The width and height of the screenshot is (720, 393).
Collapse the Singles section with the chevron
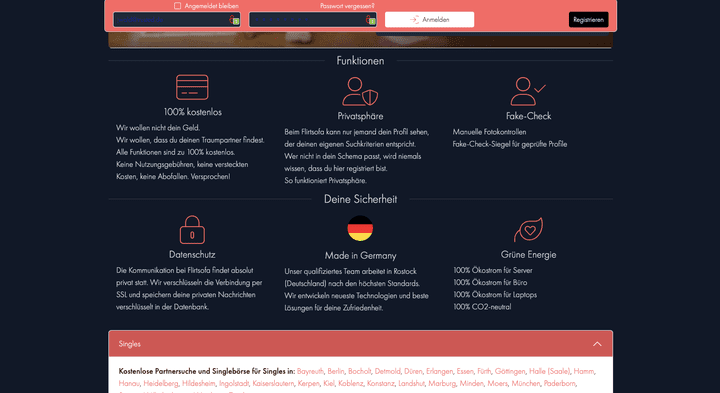coord(597,344)
